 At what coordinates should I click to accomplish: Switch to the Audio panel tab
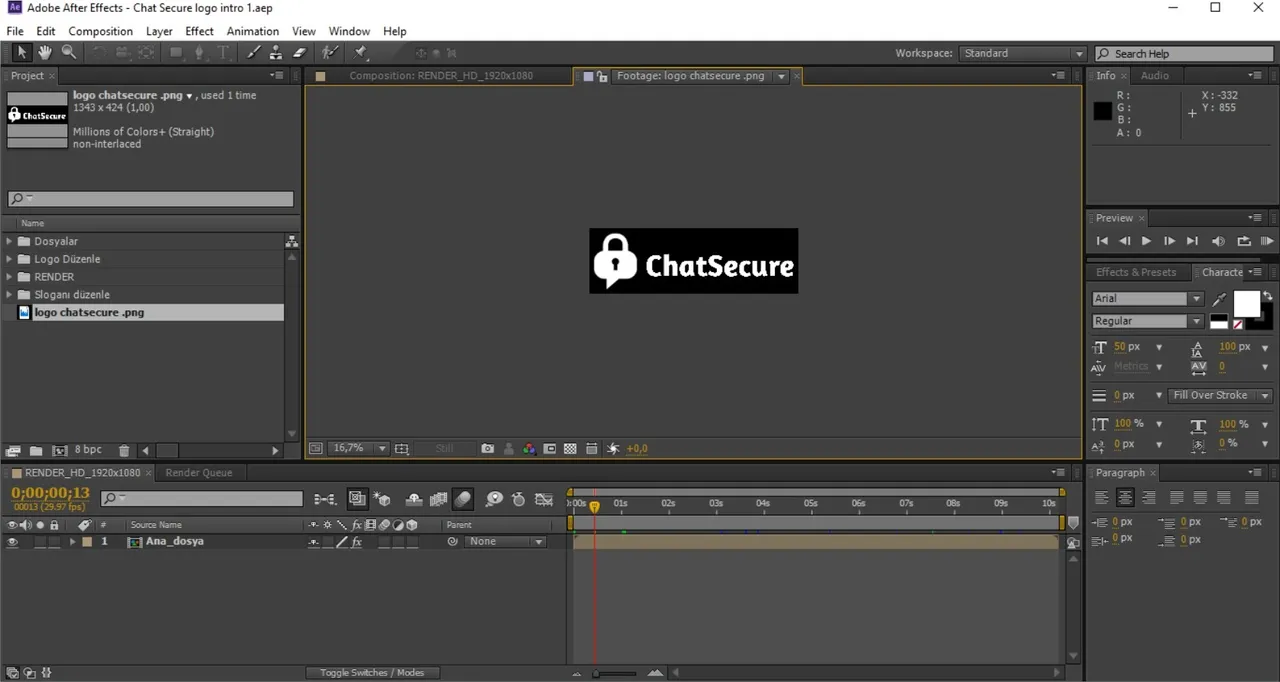click(x=1155, y=76)
